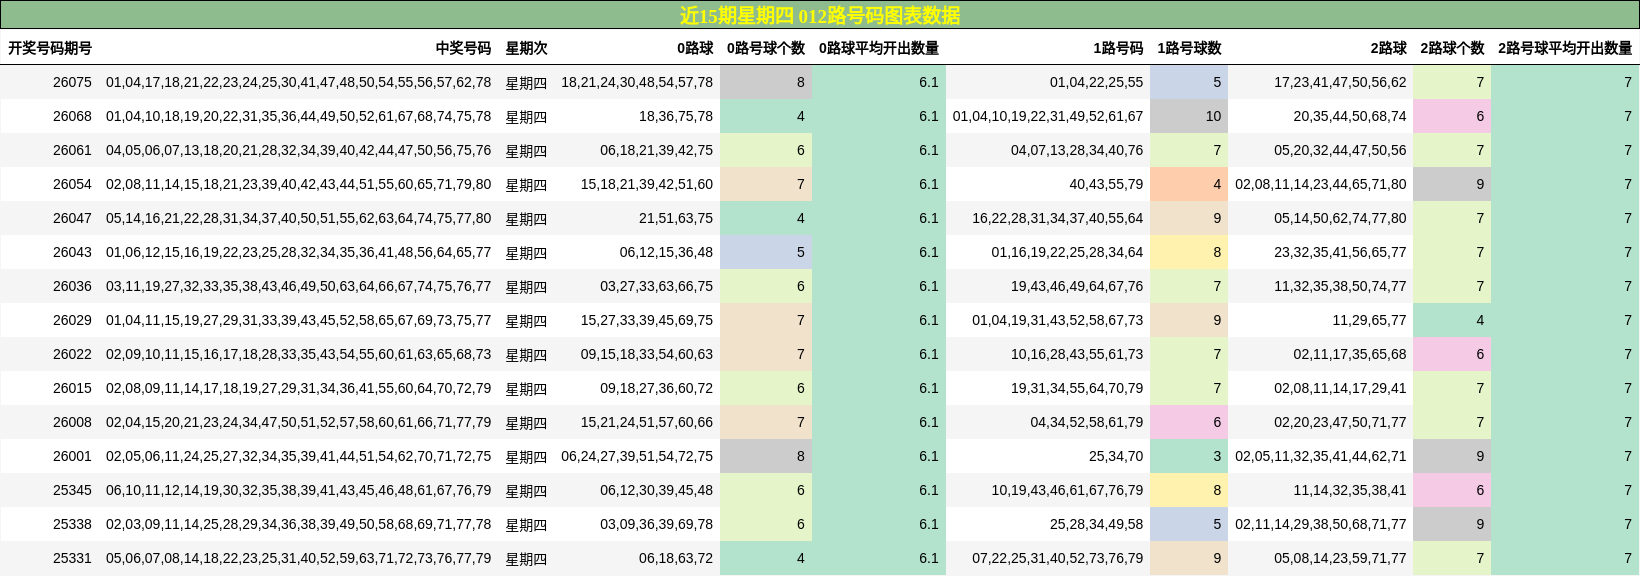
Task: Click the 2路球 column header
Action: pos(1388,48)
